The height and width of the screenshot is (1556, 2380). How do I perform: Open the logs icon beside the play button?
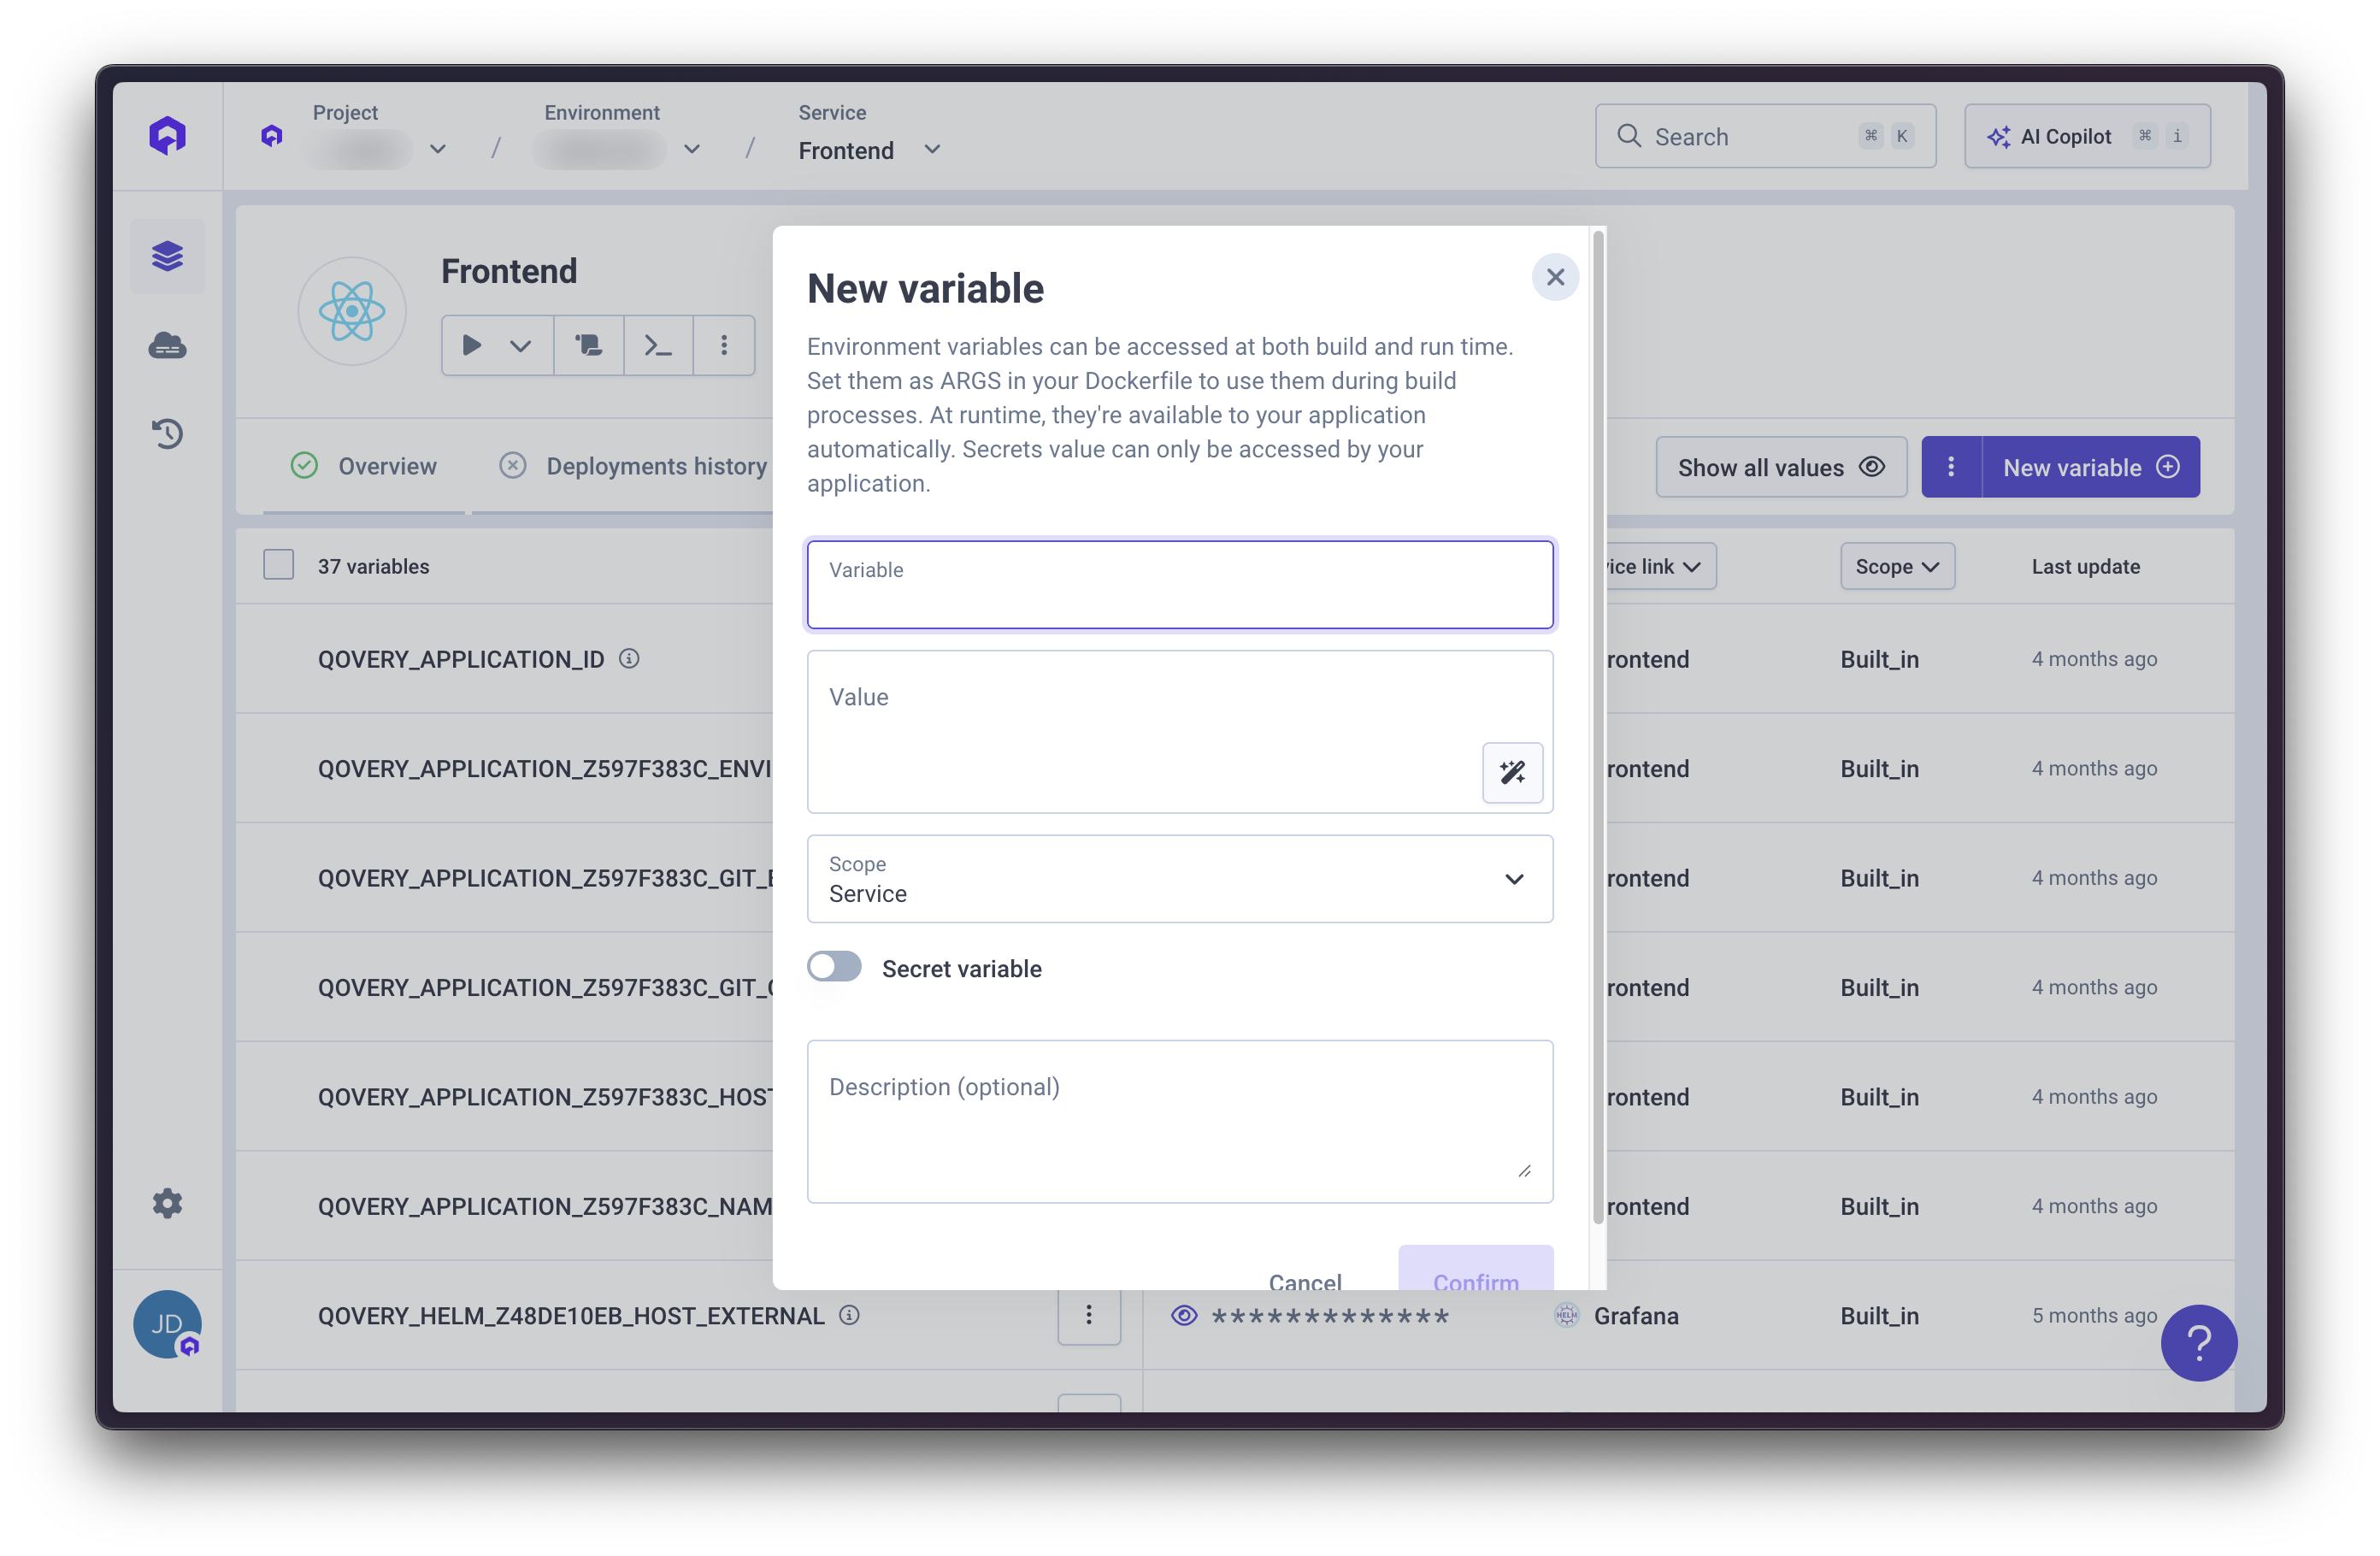588,345
